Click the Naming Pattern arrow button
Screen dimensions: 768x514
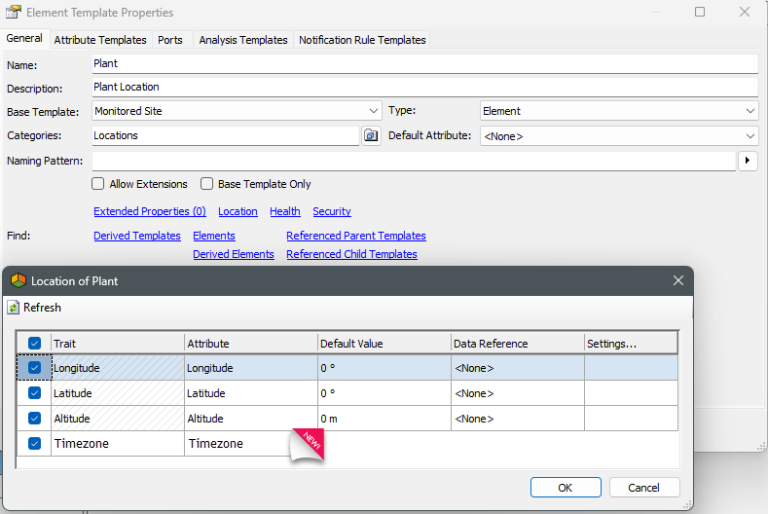(x=747, y=160)
